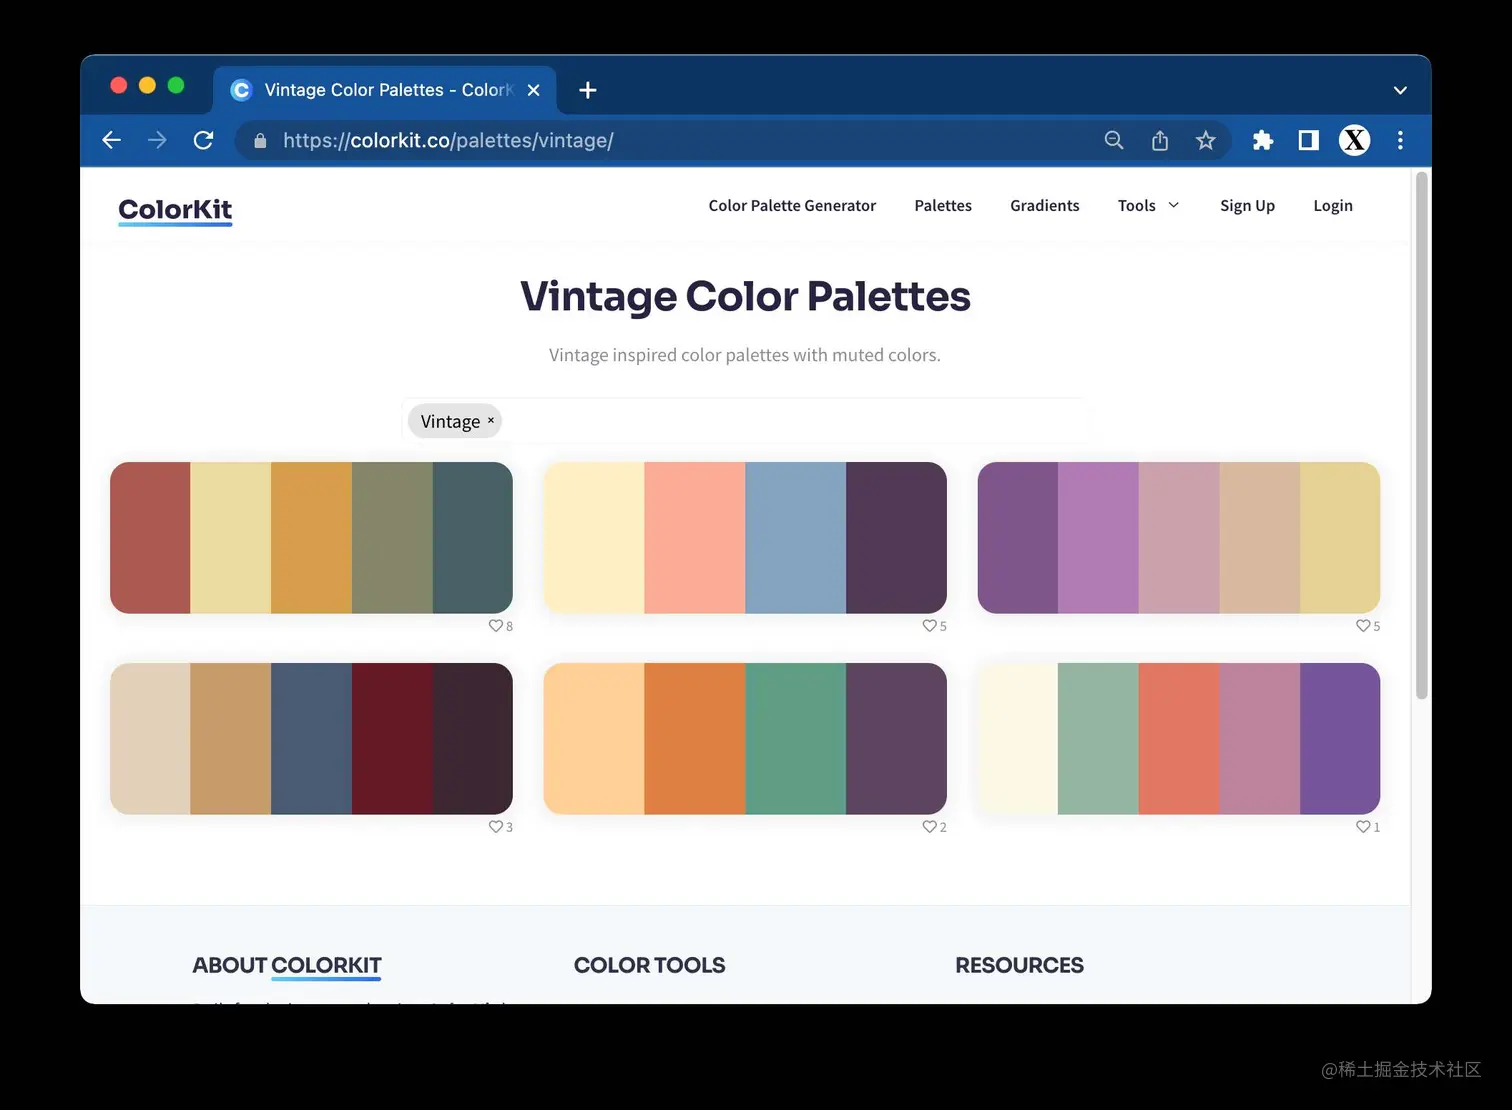Bookmark this page with the star icon
This screenshot has width=1512, height=1110.
pos(1205,140)
